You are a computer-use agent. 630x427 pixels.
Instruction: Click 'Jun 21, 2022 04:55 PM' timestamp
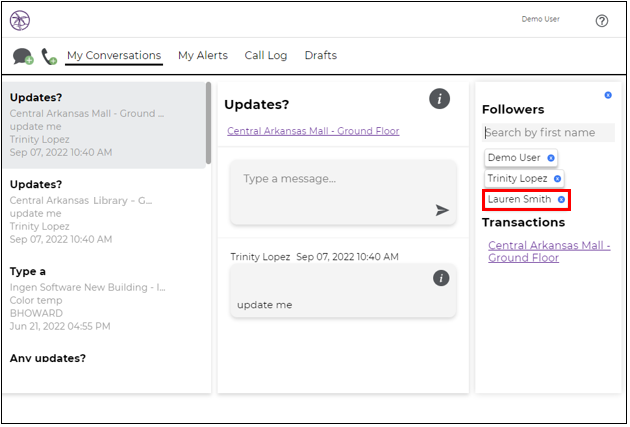click(x=60, y=326)
